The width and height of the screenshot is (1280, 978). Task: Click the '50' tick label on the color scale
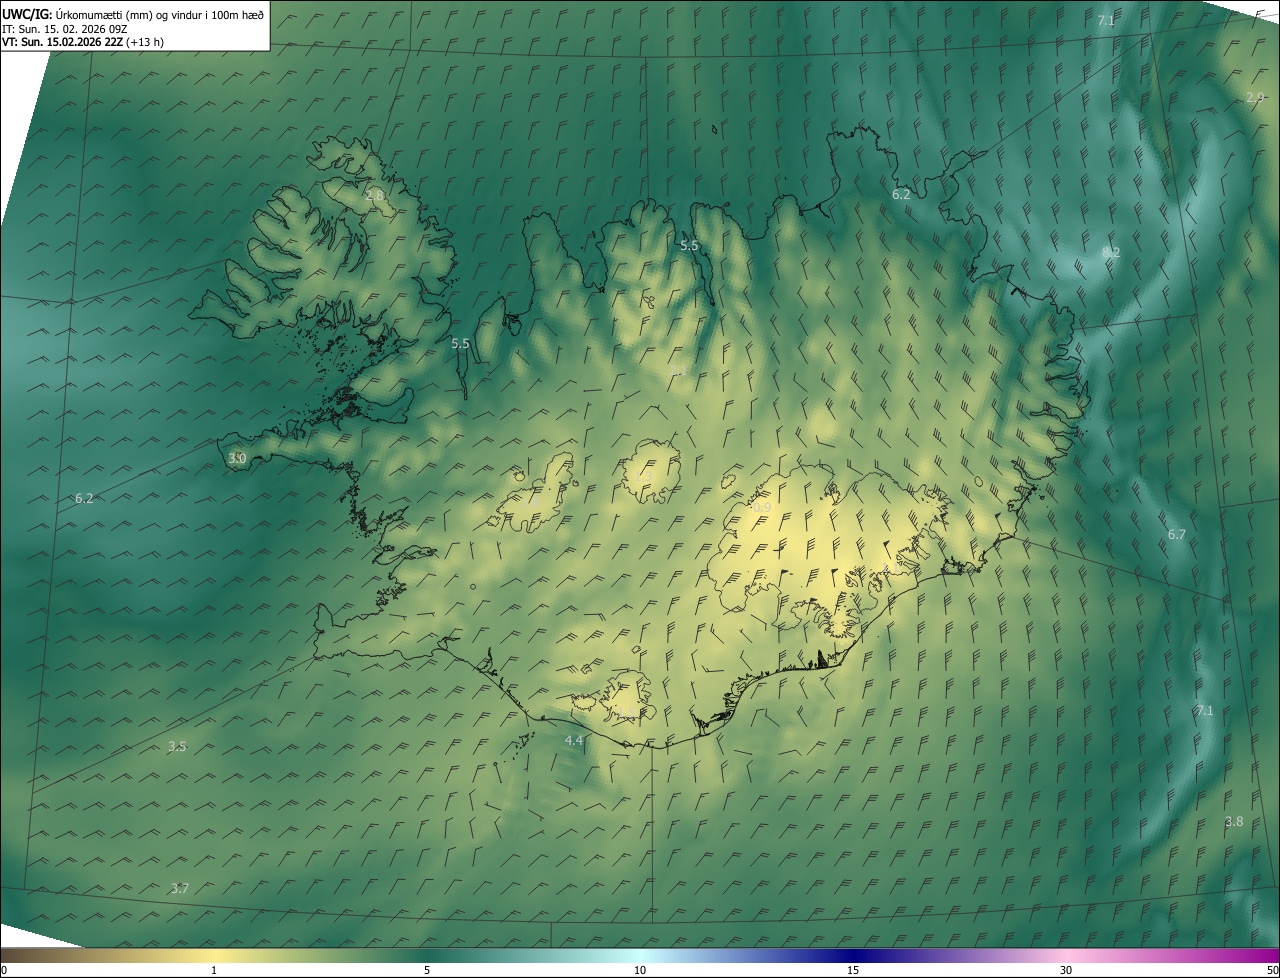point(1272,970)
